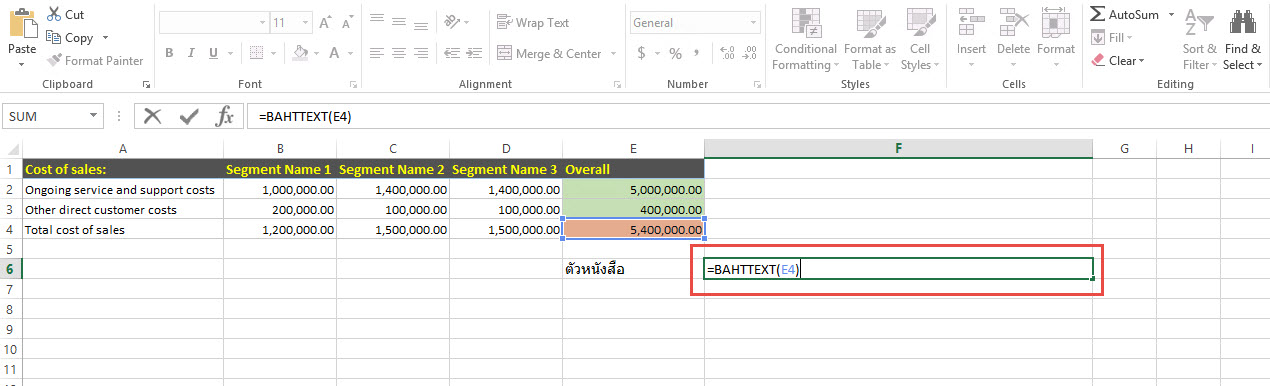Click the Name Box showing SUM
This screenshot has width=1270, height=386.
(51, 116)
